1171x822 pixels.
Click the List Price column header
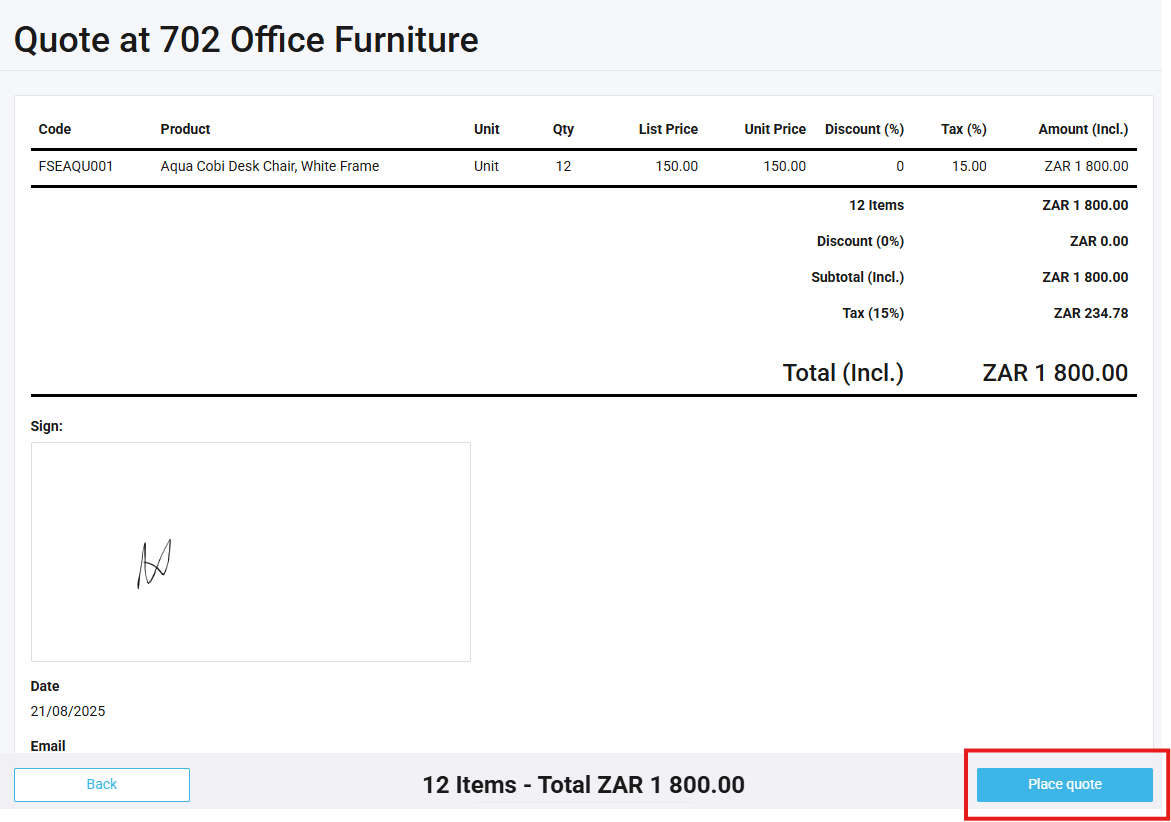pos(668,129)
